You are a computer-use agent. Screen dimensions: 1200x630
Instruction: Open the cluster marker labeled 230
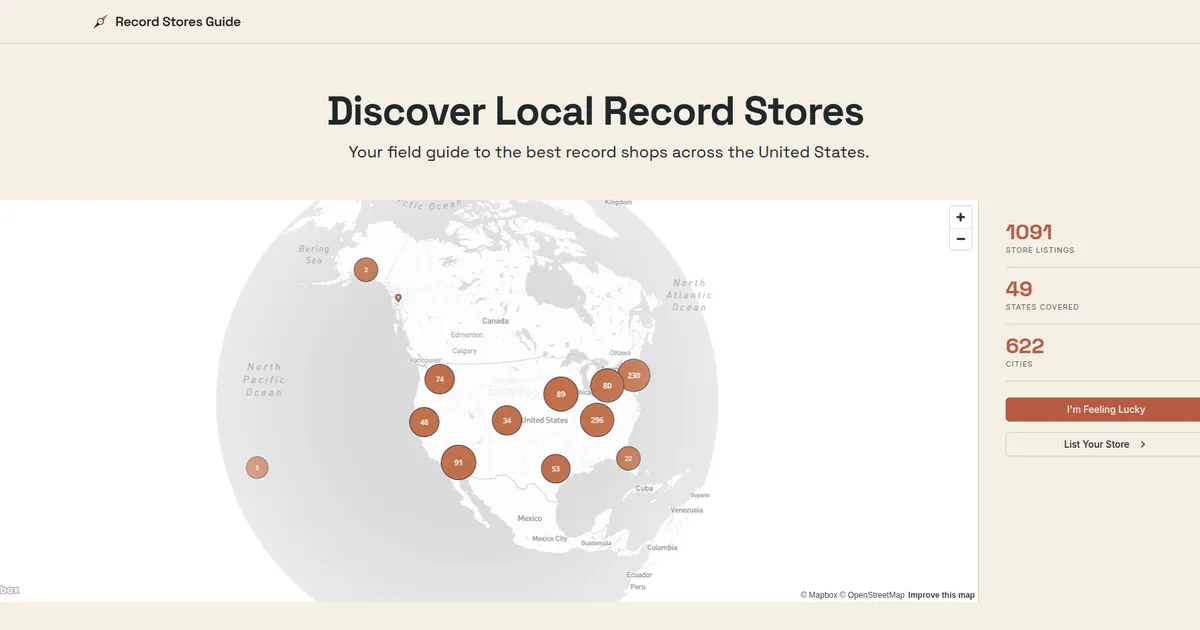(634, 376)
